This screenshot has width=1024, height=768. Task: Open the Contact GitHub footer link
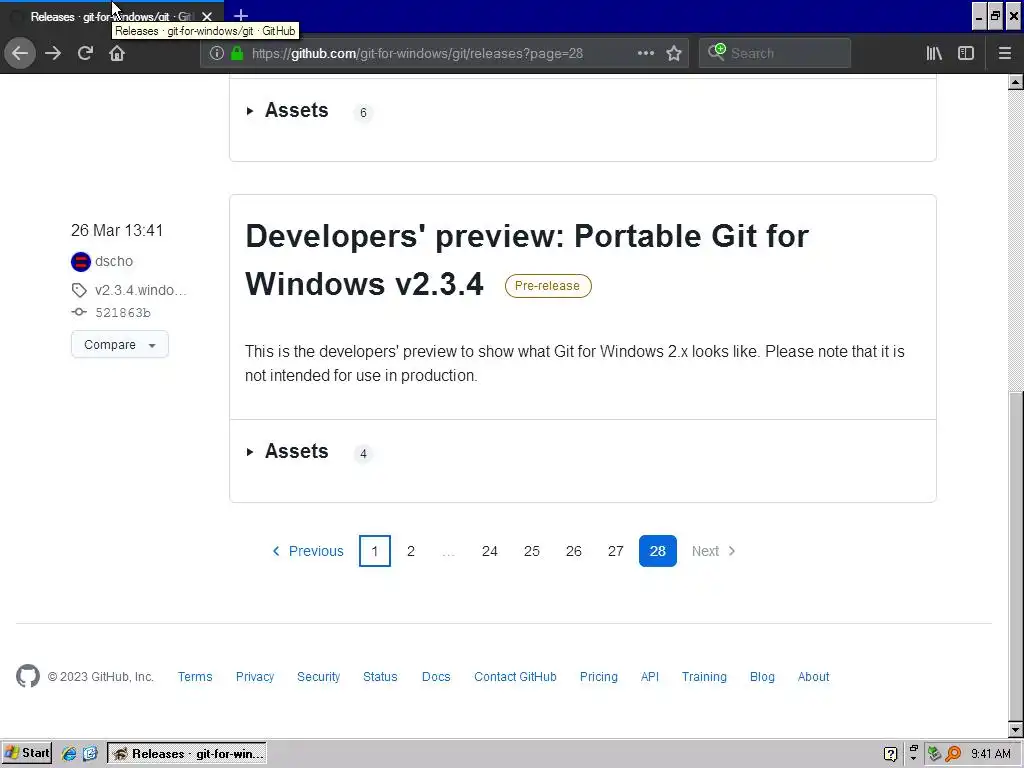coord(515,677)
